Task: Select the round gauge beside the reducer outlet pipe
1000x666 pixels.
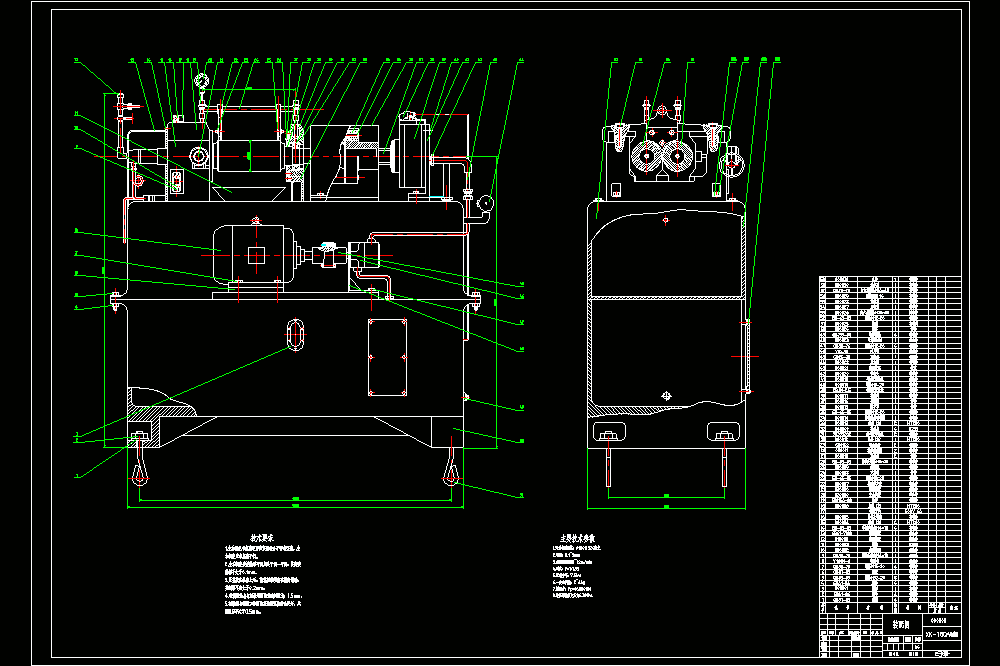Action: tap(485, 204)
